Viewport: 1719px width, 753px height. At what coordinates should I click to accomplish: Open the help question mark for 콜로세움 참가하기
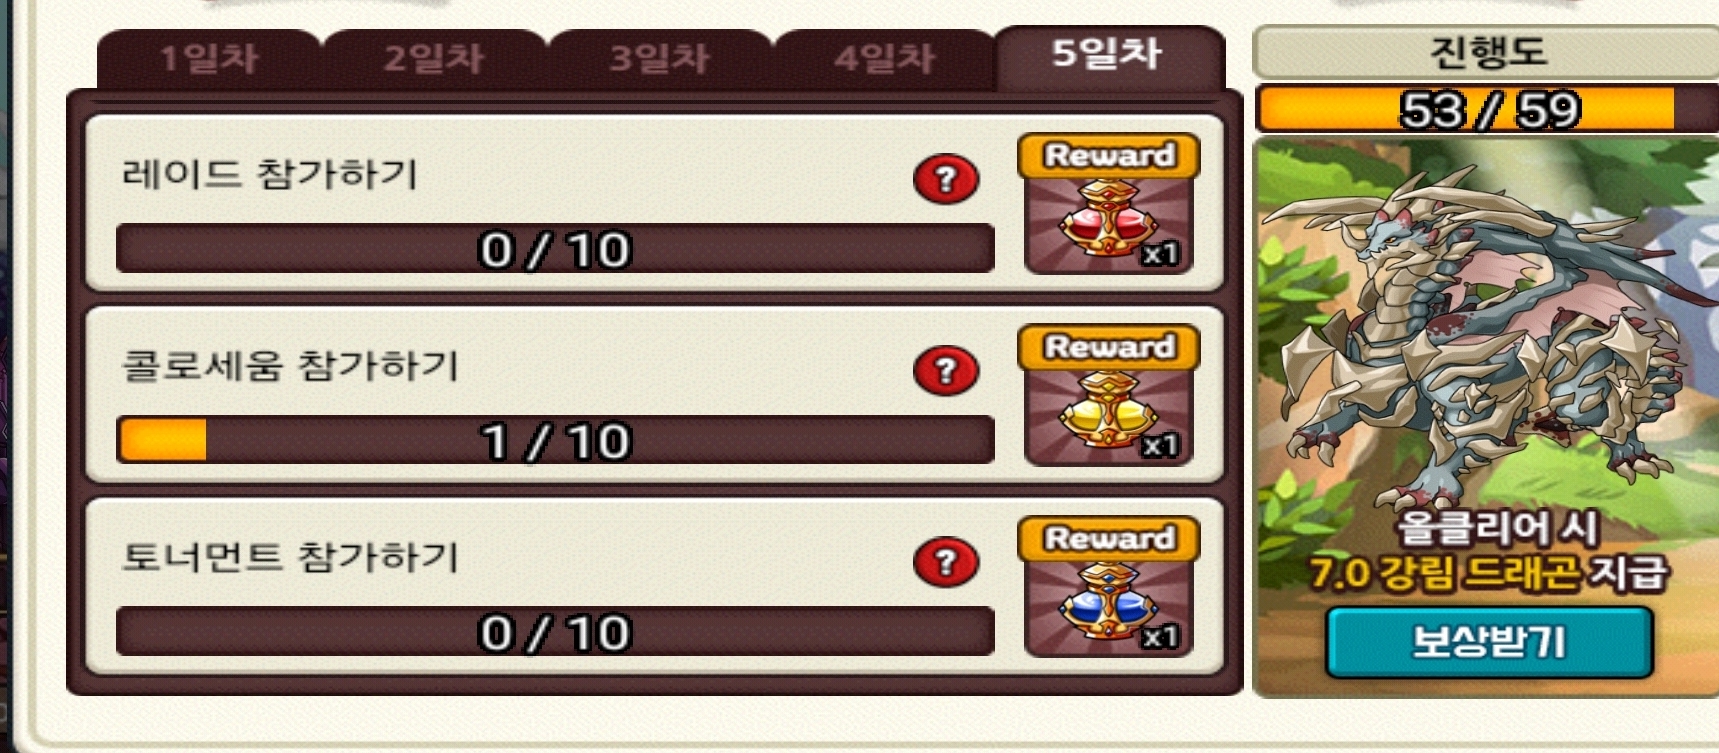[946, 371]
